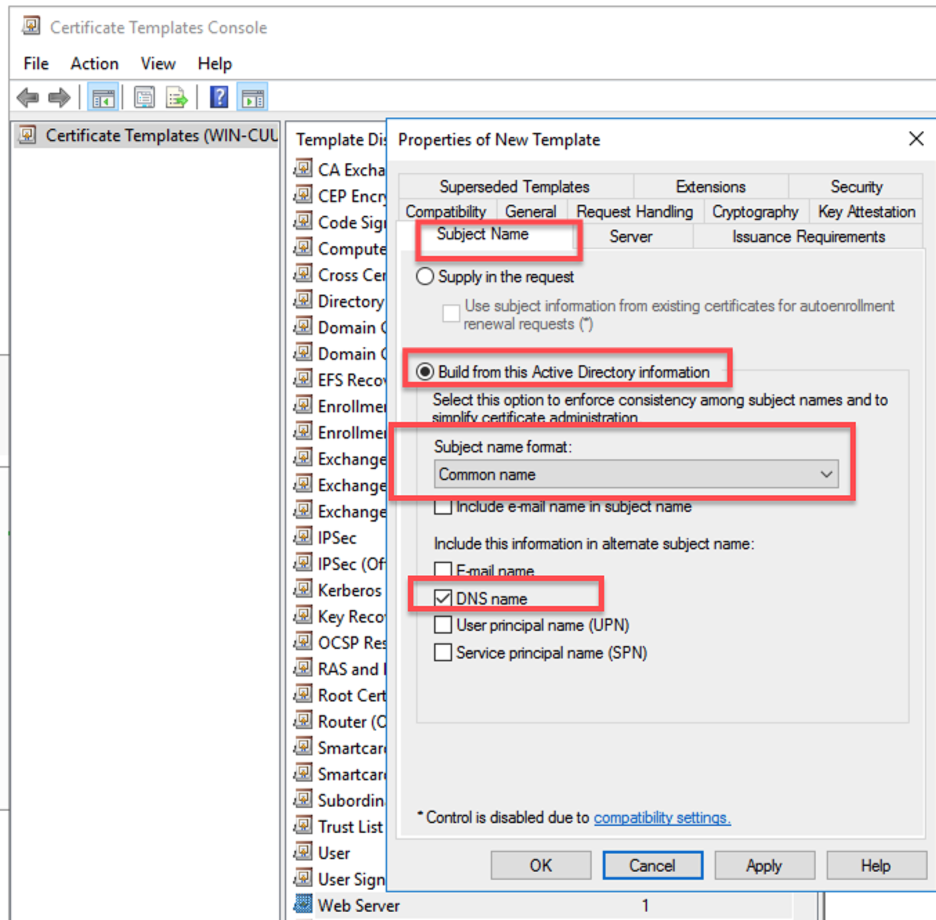Click the Export List toolbar icon
This screenshot has height=920, width=936.
click(x=177, y=96)
